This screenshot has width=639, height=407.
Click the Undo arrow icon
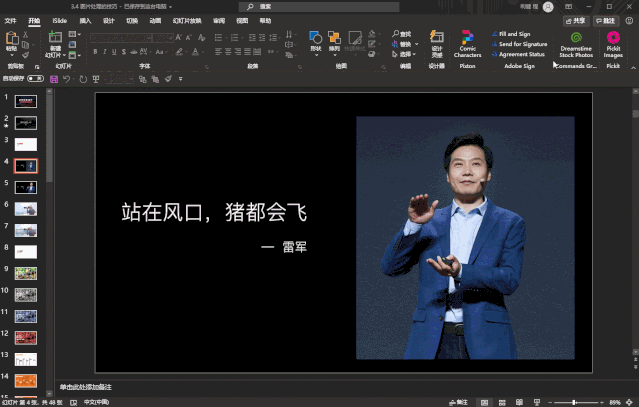(x=66, y=79)
